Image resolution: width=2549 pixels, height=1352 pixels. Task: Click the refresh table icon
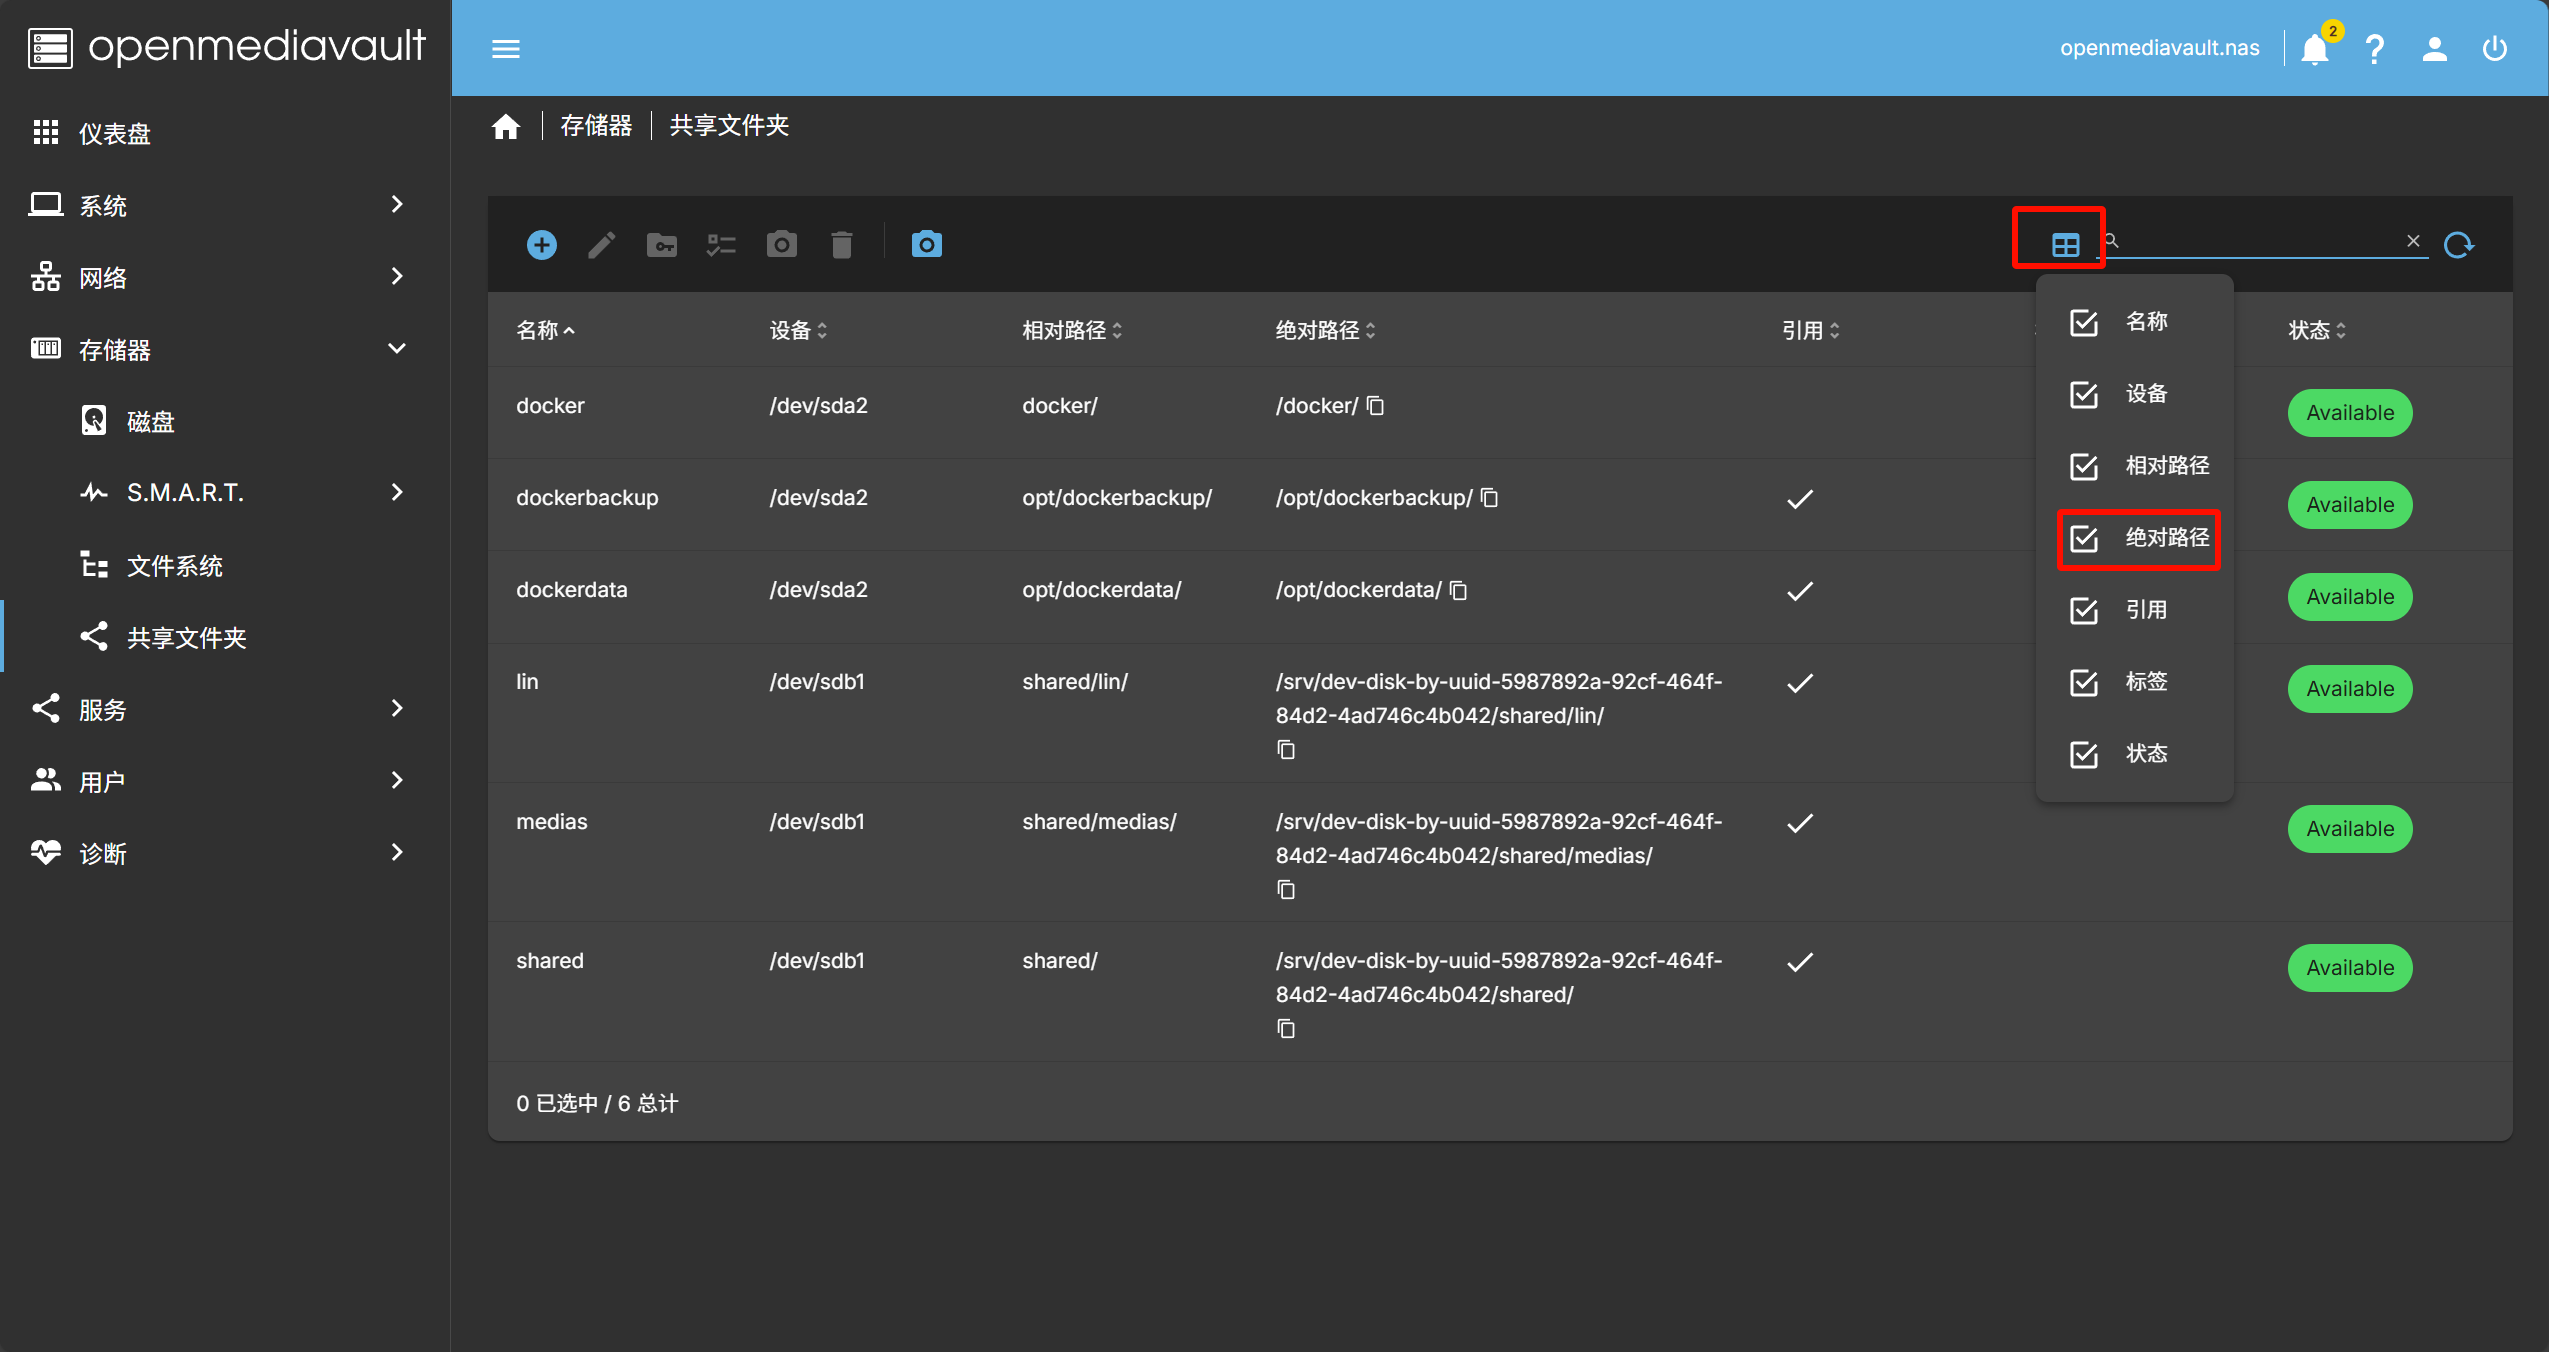[2458, 245]
